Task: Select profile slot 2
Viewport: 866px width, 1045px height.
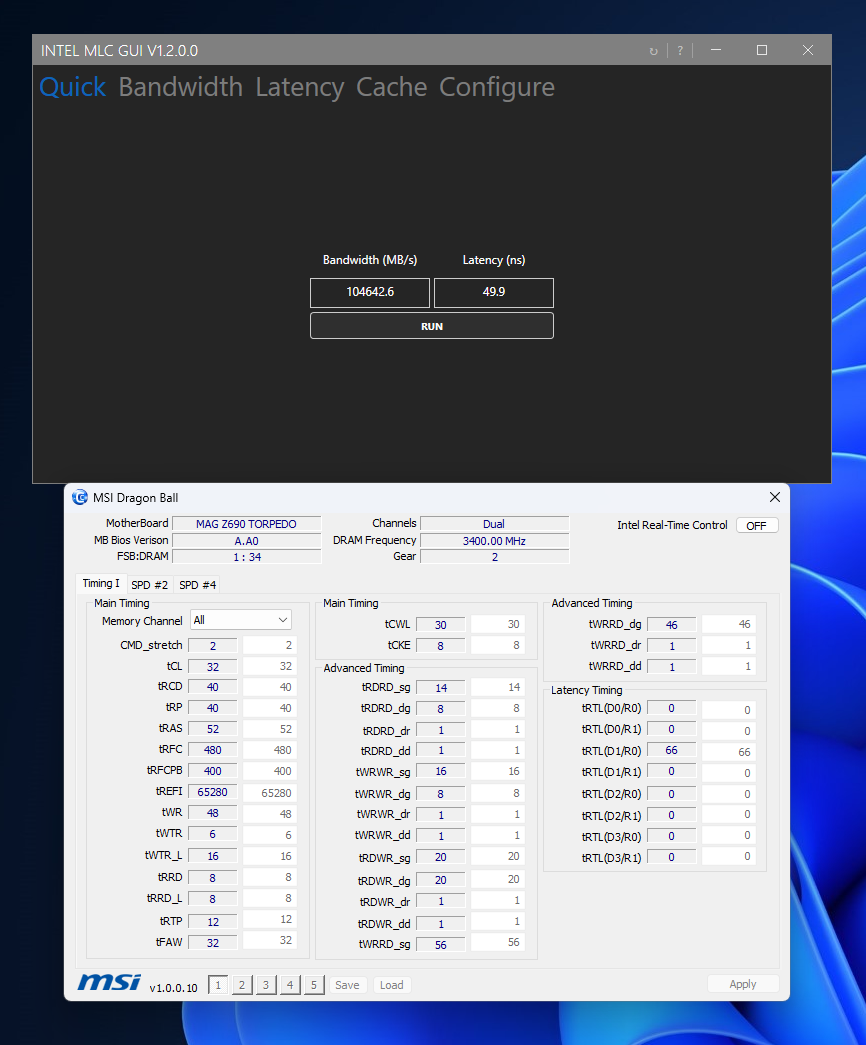Action: point(242,984)
